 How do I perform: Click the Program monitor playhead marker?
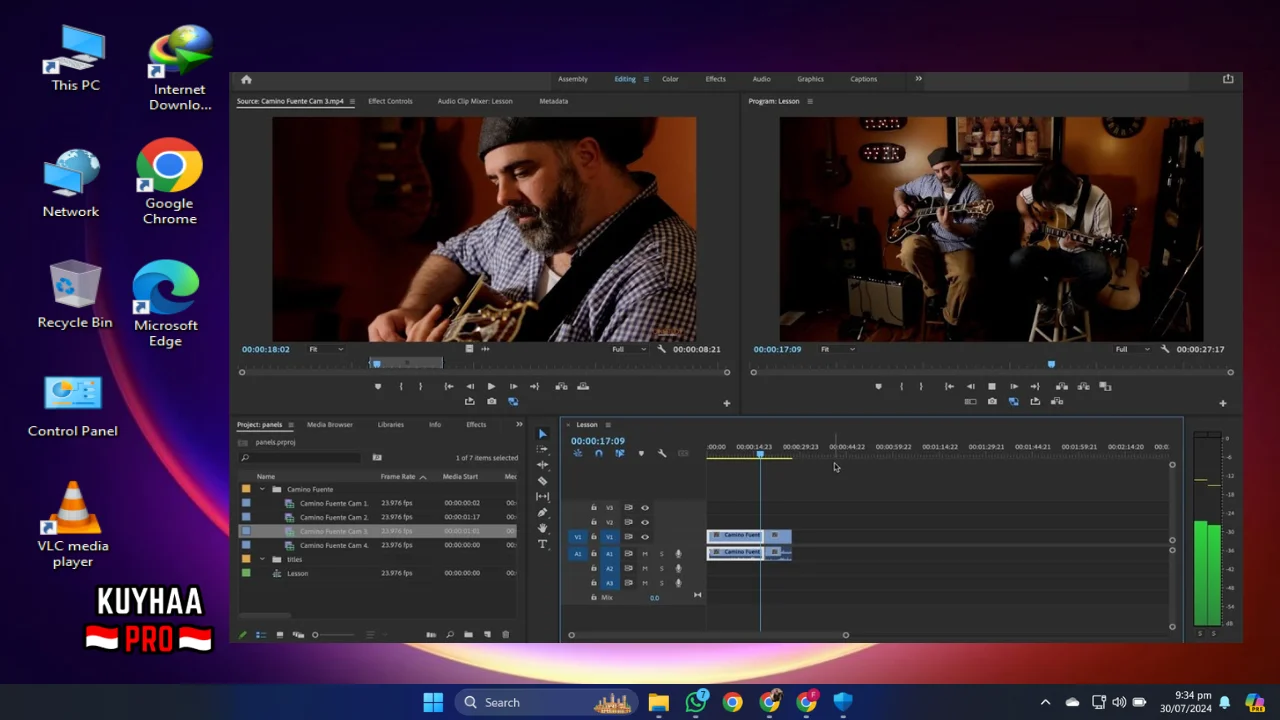1051,364
